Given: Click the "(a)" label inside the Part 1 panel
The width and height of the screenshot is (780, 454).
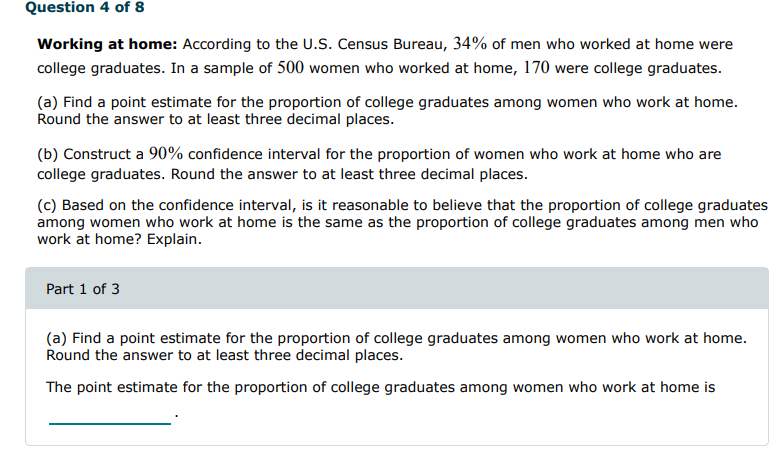Looking at the screenshot, I should click(x=57, y=338).
